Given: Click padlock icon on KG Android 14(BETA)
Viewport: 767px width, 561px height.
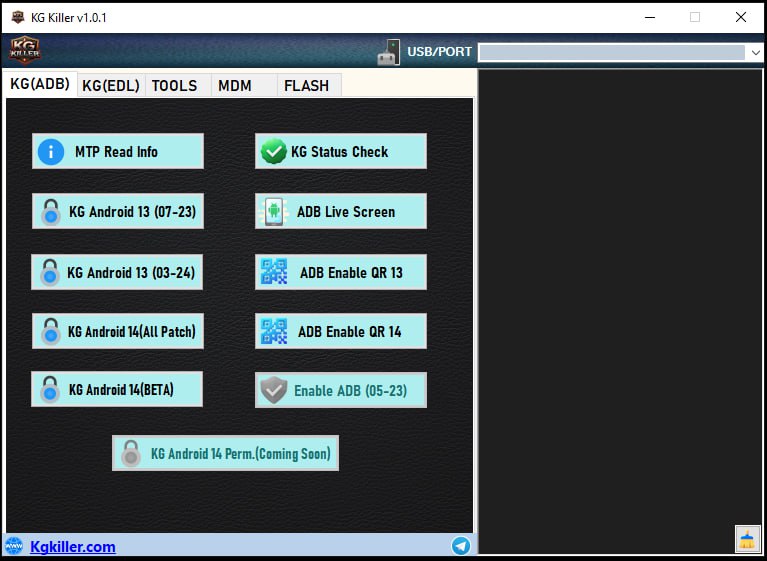Looking at the screenshot, I should point(50,389).
